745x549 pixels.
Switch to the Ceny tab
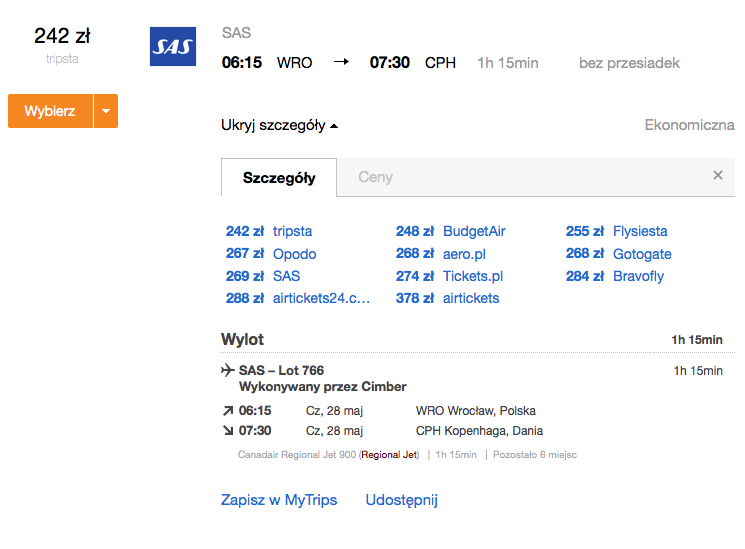pyautogui.click(x=375, y=177)
